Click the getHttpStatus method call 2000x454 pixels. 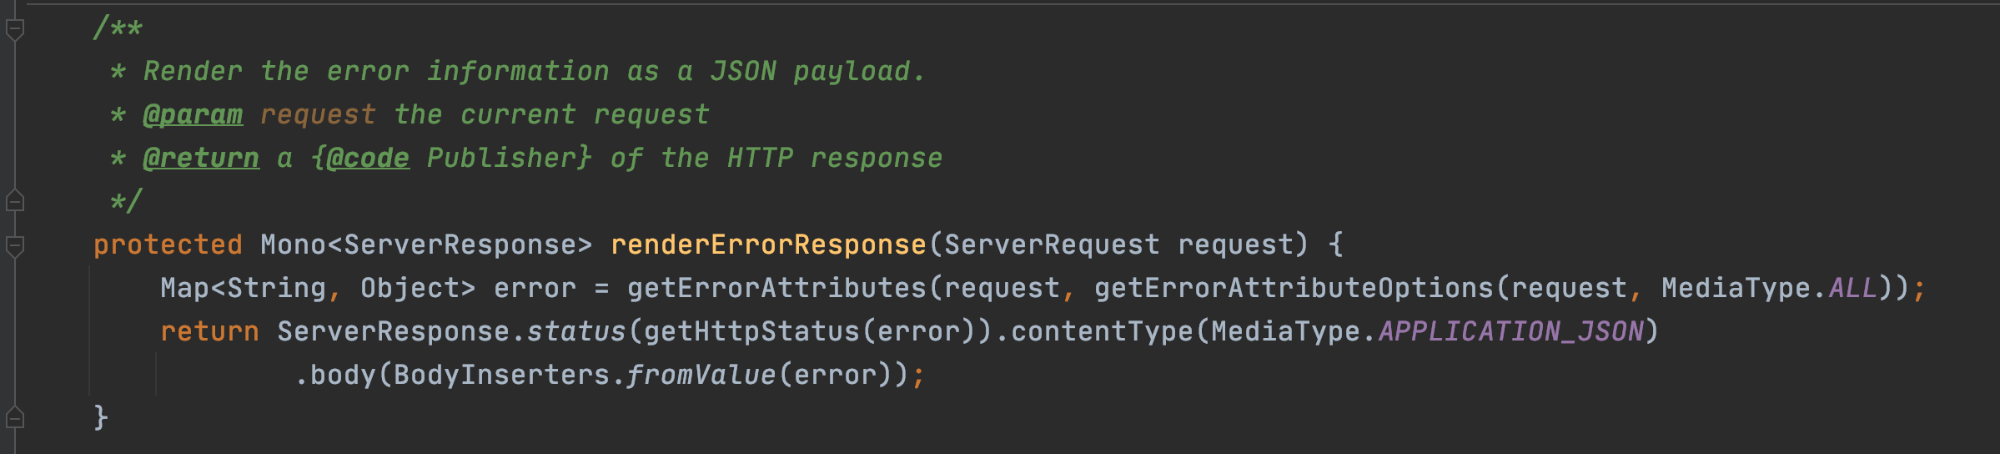[752, 331]
